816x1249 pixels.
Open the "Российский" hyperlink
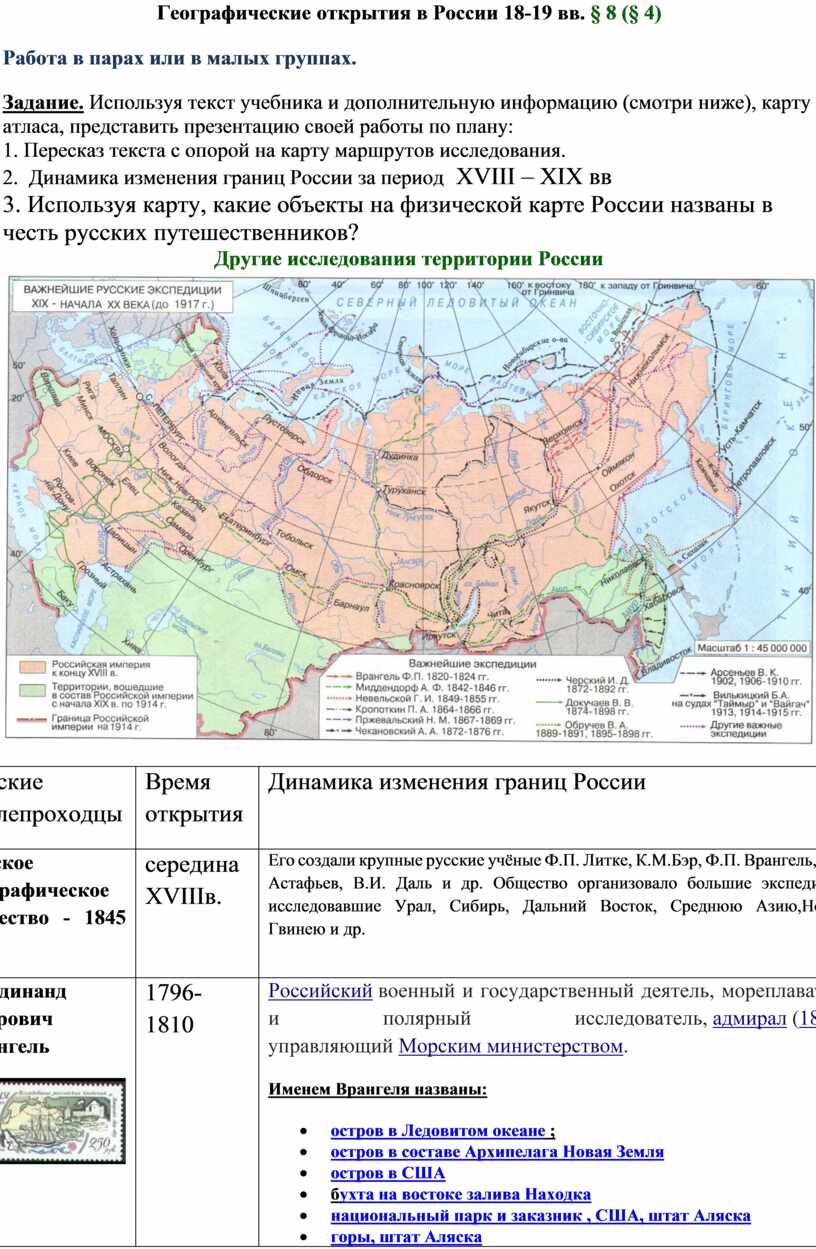(x=320, y=991)
